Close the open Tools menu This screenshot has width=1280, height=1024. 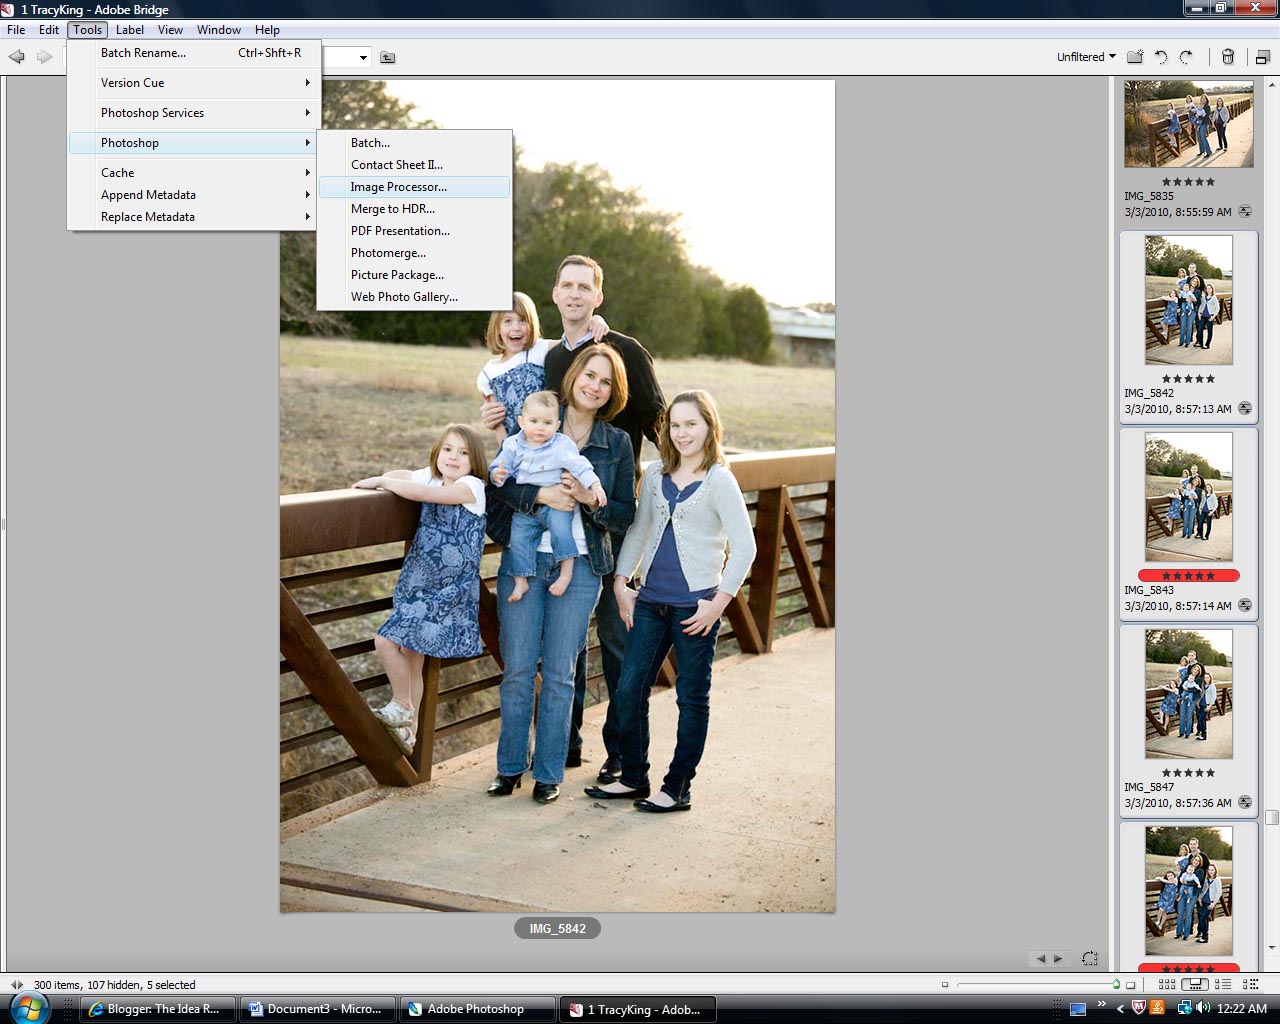click(88, 30)
